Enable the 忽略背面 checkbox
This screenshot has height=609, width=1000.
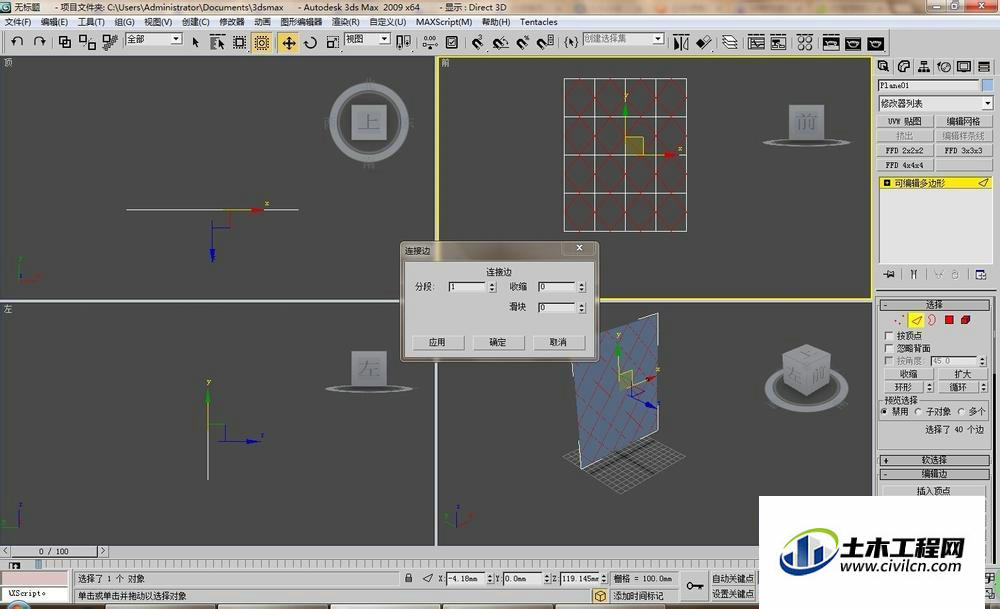(x=889, y=348)
